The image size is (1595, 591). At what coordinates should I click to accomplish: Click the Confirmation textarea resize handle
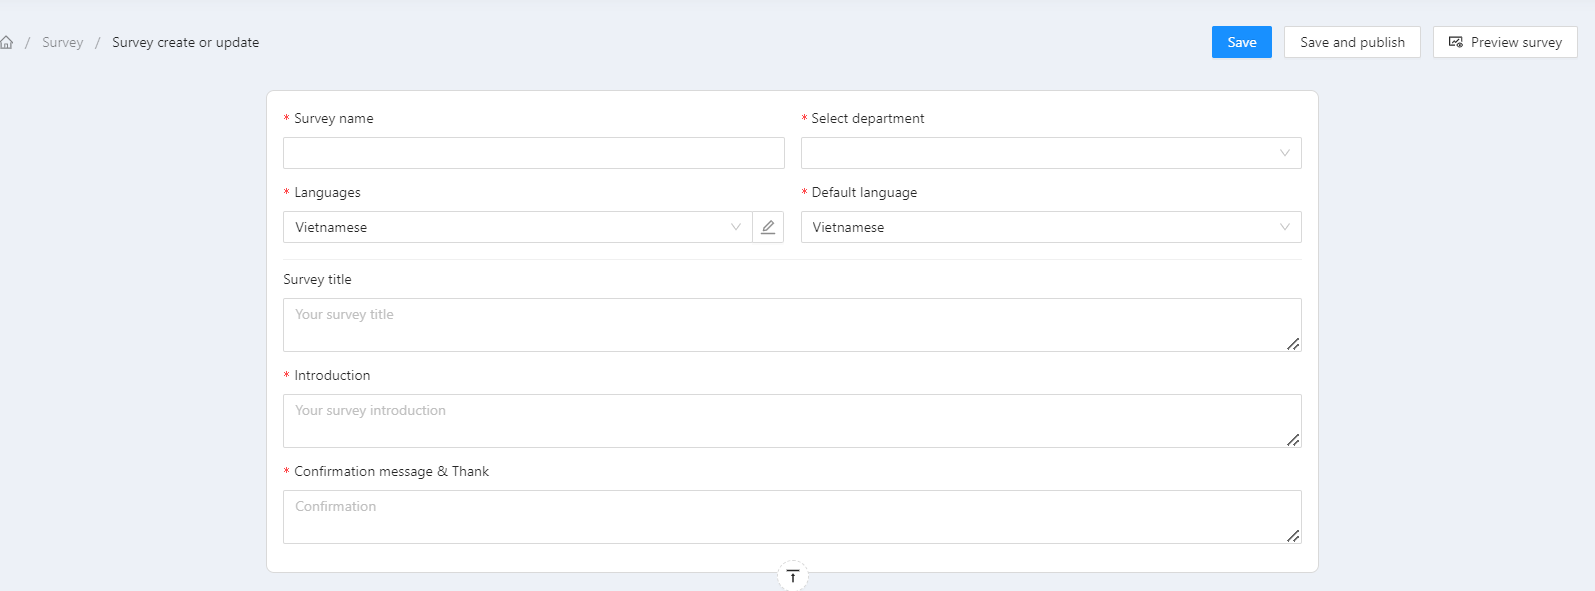pyautogui.click(x=1292, y=536)
